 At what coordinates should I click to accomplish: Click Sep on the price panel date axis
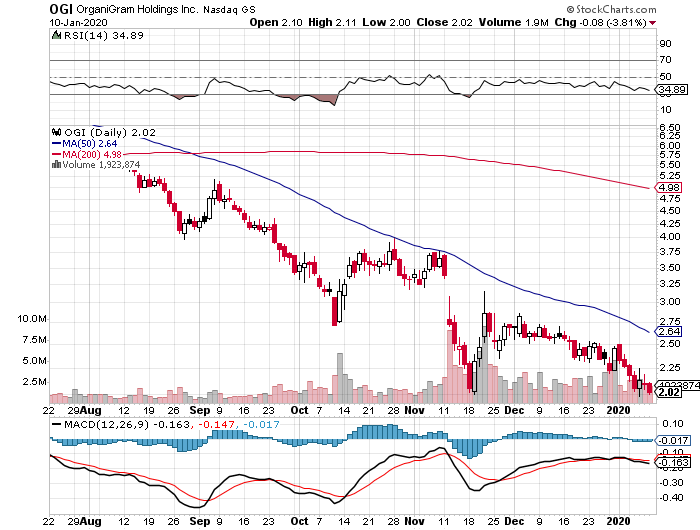click(199, 410)
